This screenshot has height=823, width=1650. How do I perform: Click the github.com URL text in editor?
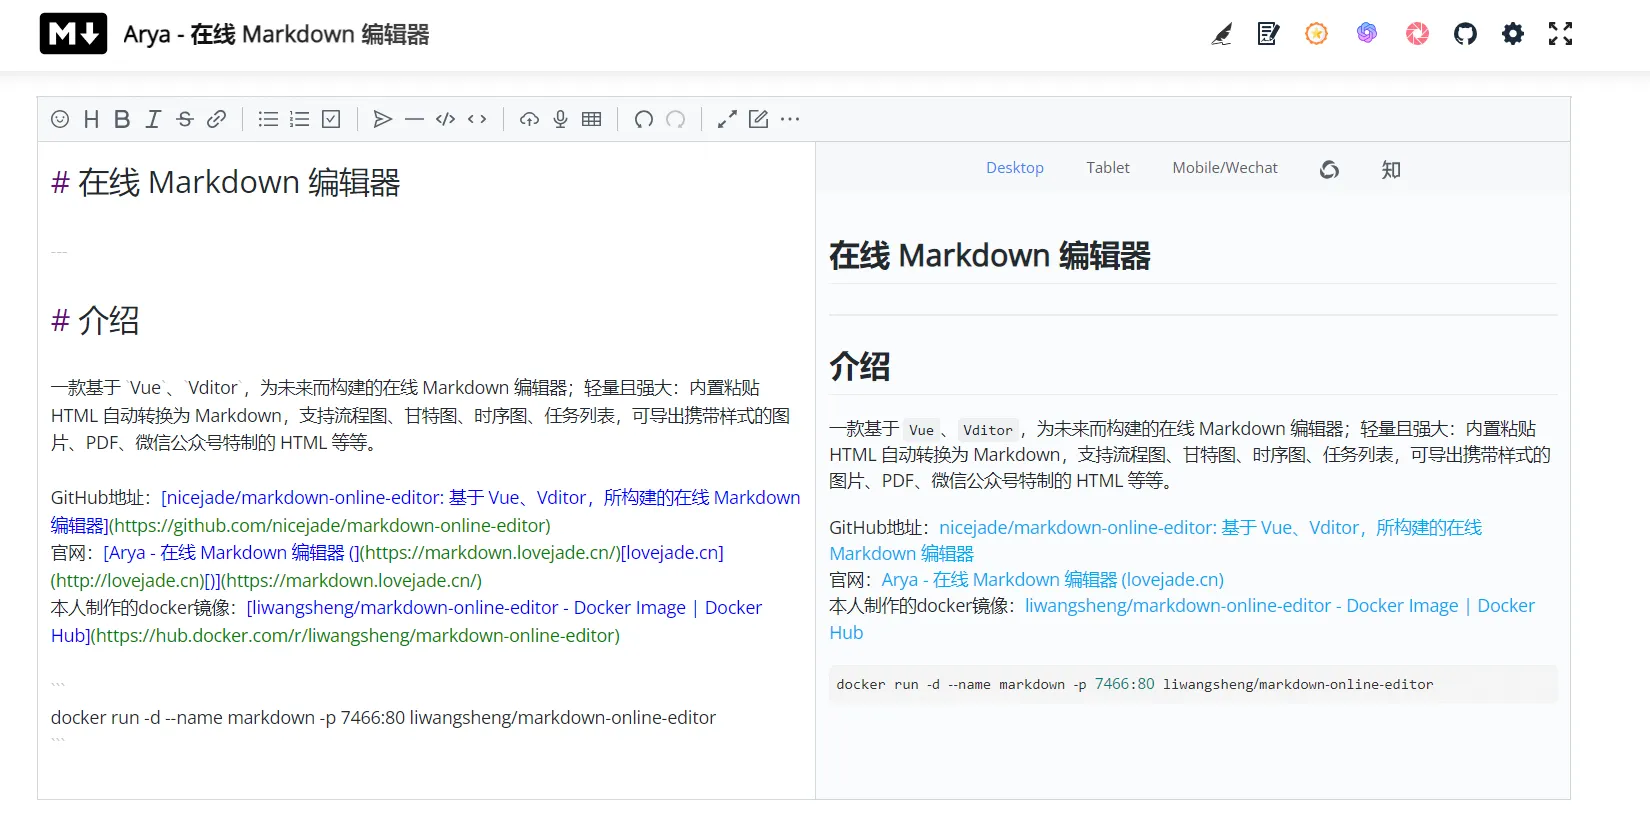pyautogui.click(x=330, y=525)
